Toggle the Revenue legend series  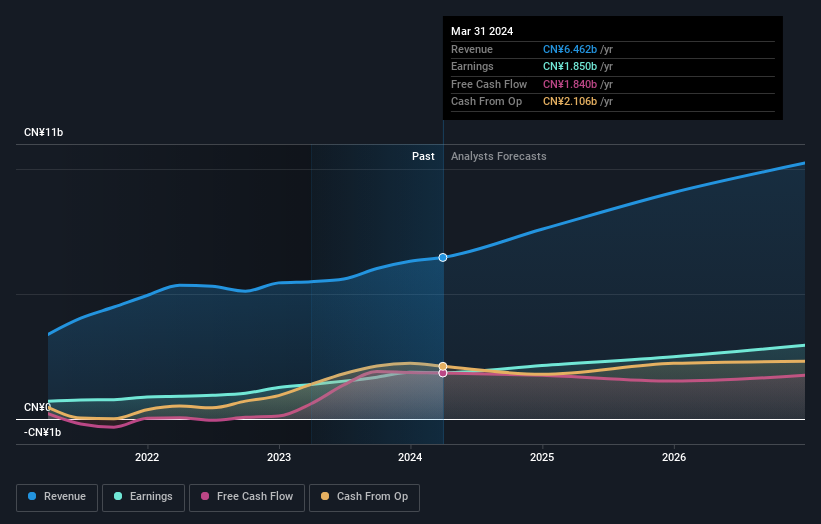[x=57, y=497]
